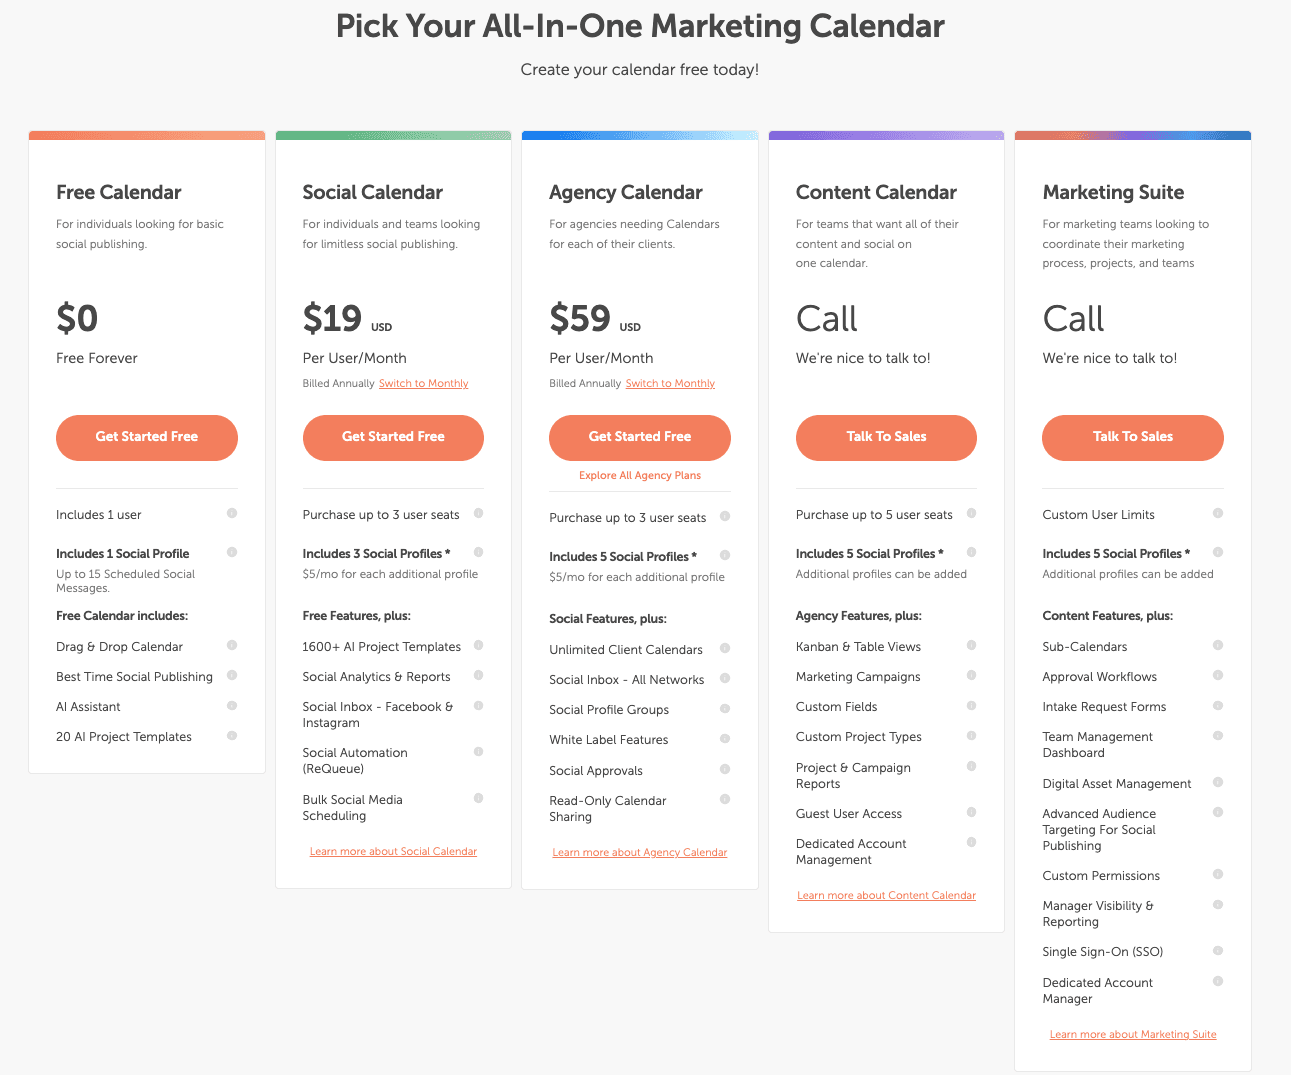View info for Social Analytics & Reports
Screen dimensions: 1291x1075
[478, 676]
